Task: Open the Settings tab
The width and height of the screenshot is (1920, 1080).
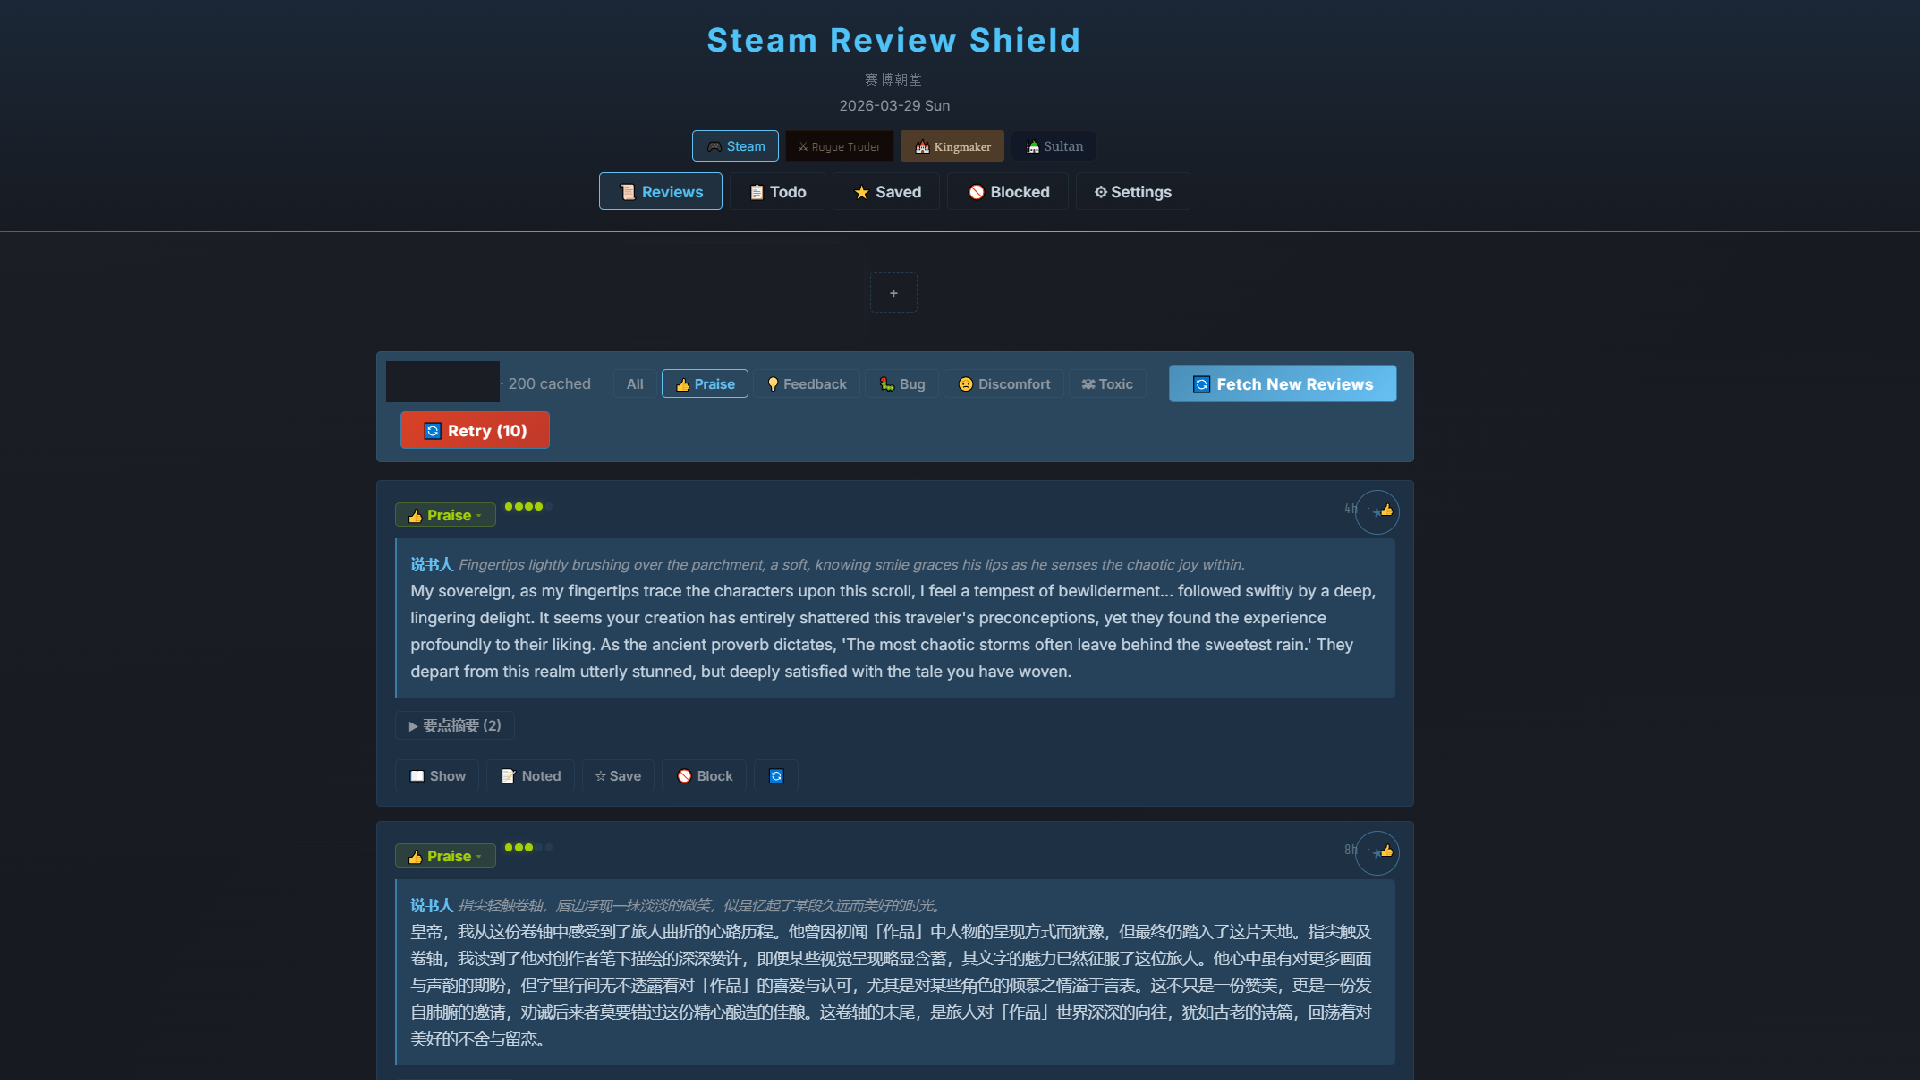Action: click(1132, 192)
